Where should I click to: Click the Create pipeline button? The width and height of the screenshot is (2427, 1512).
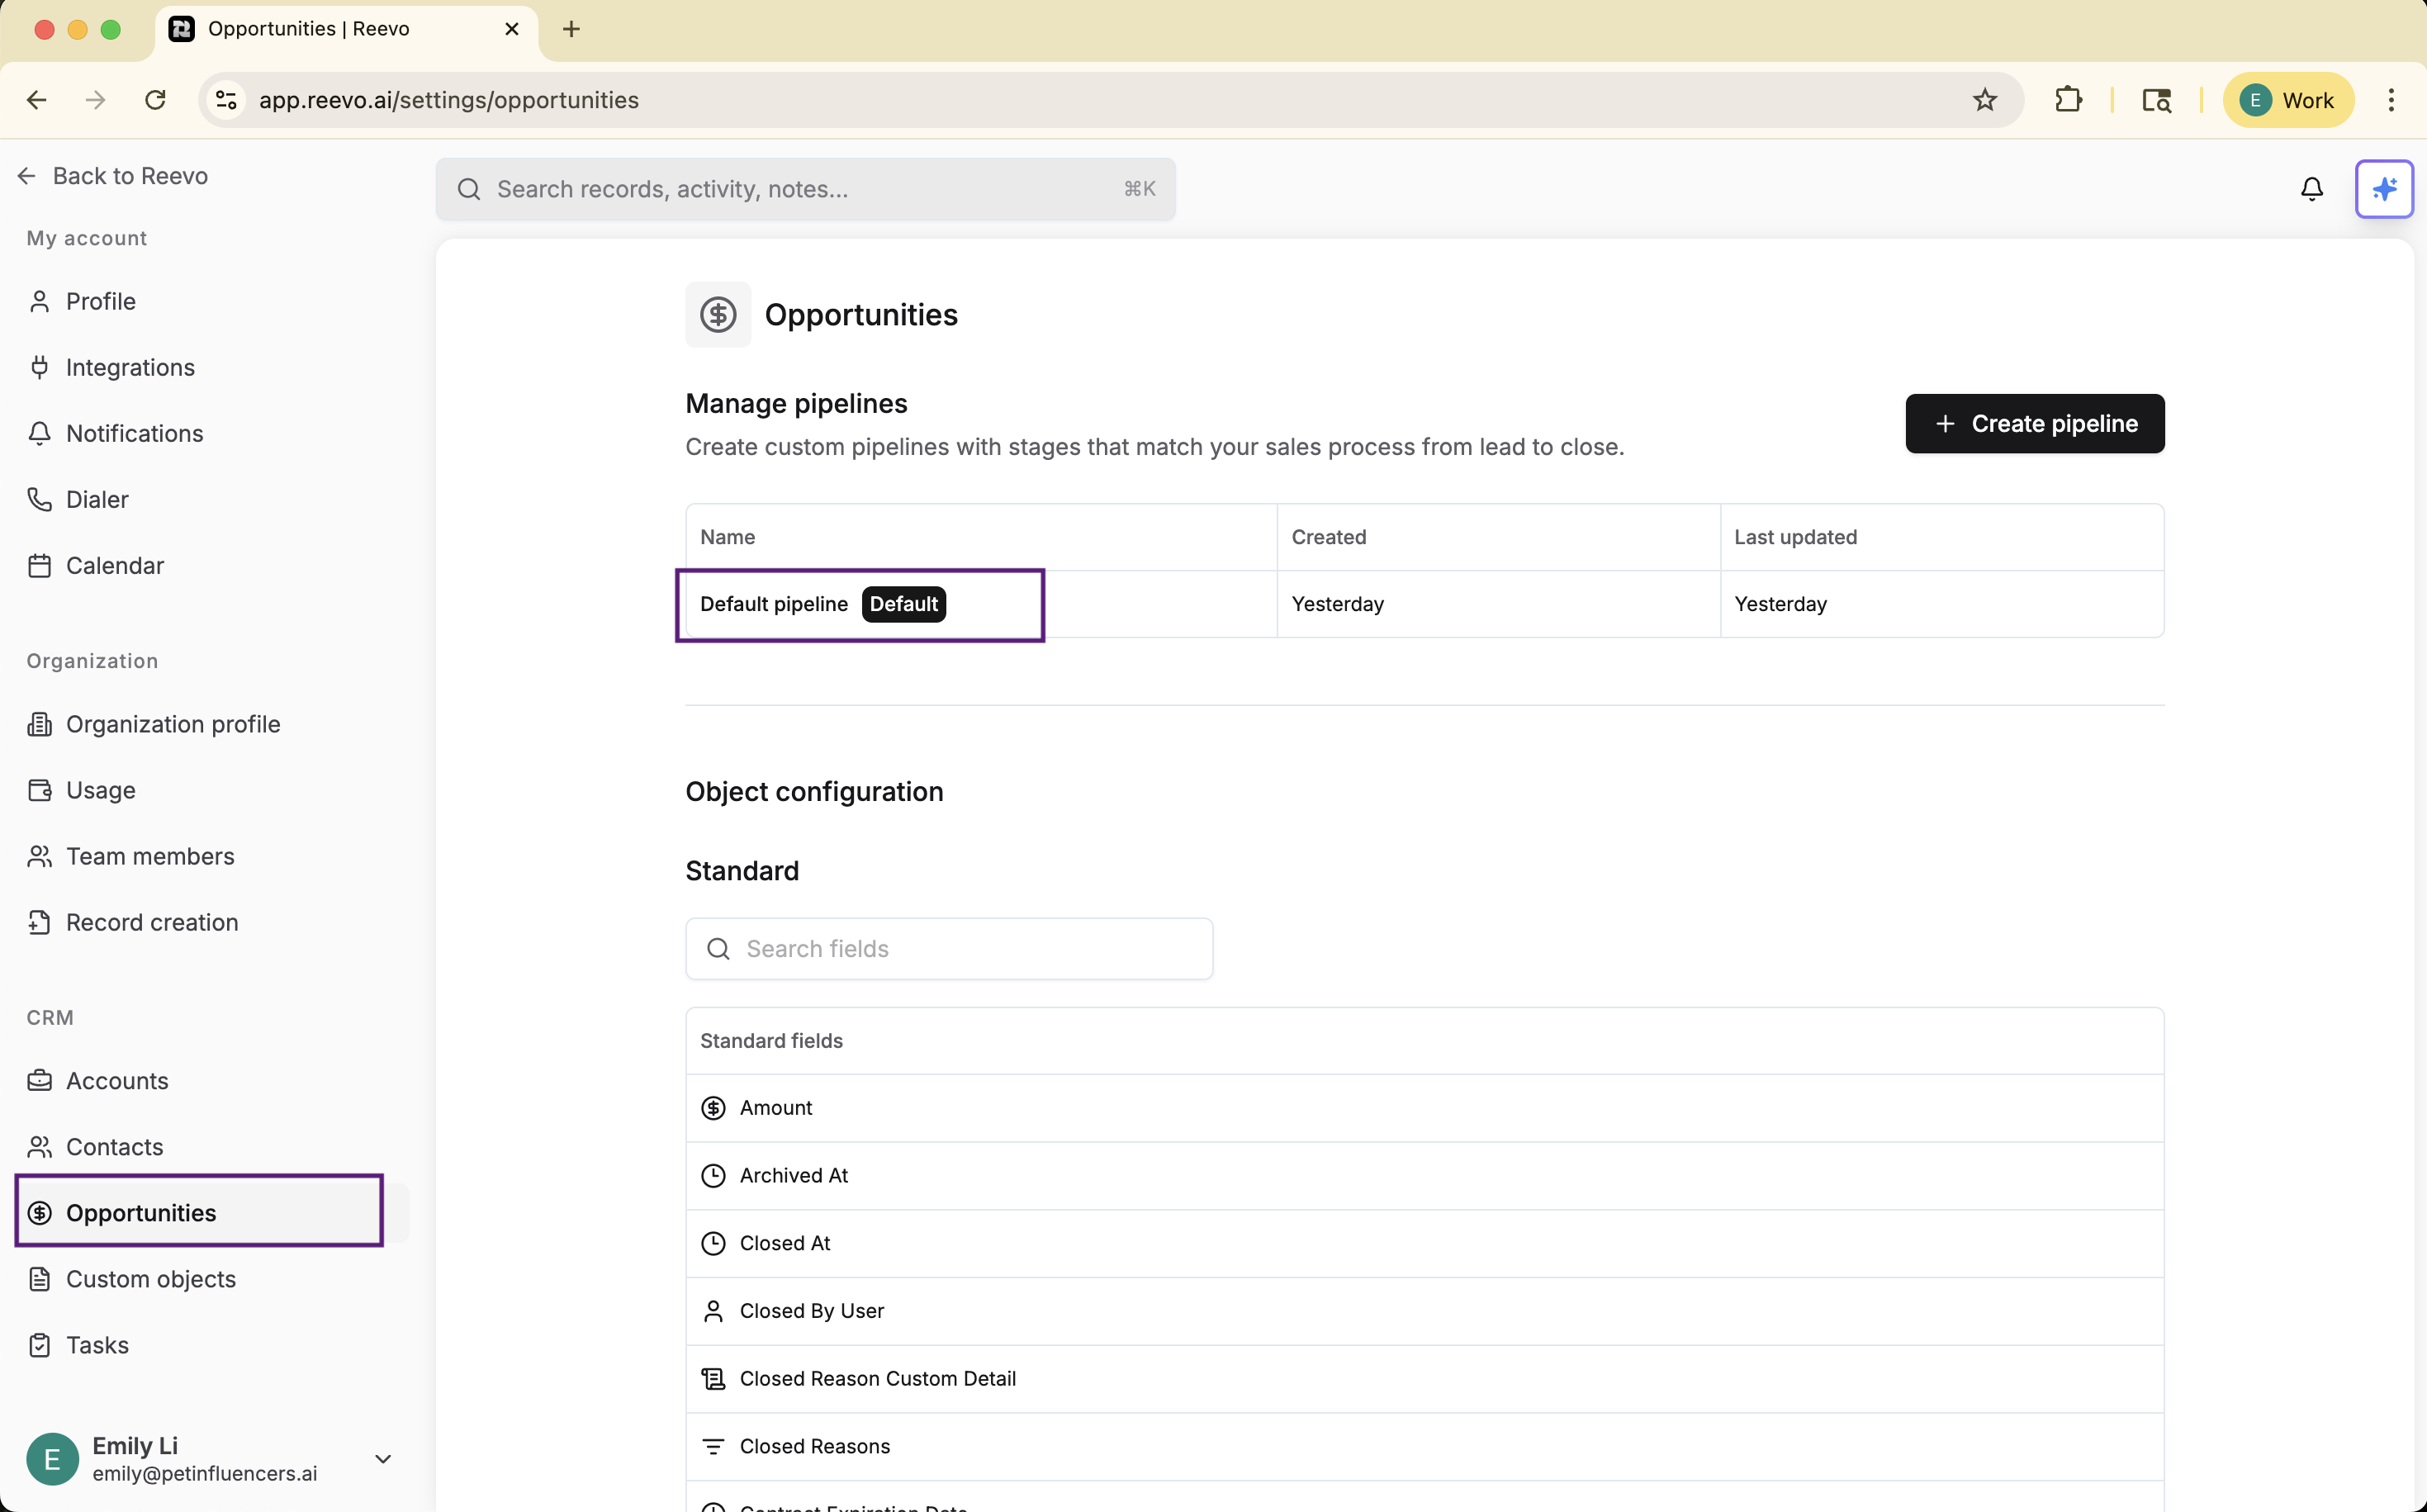[x=2034, y=424]
